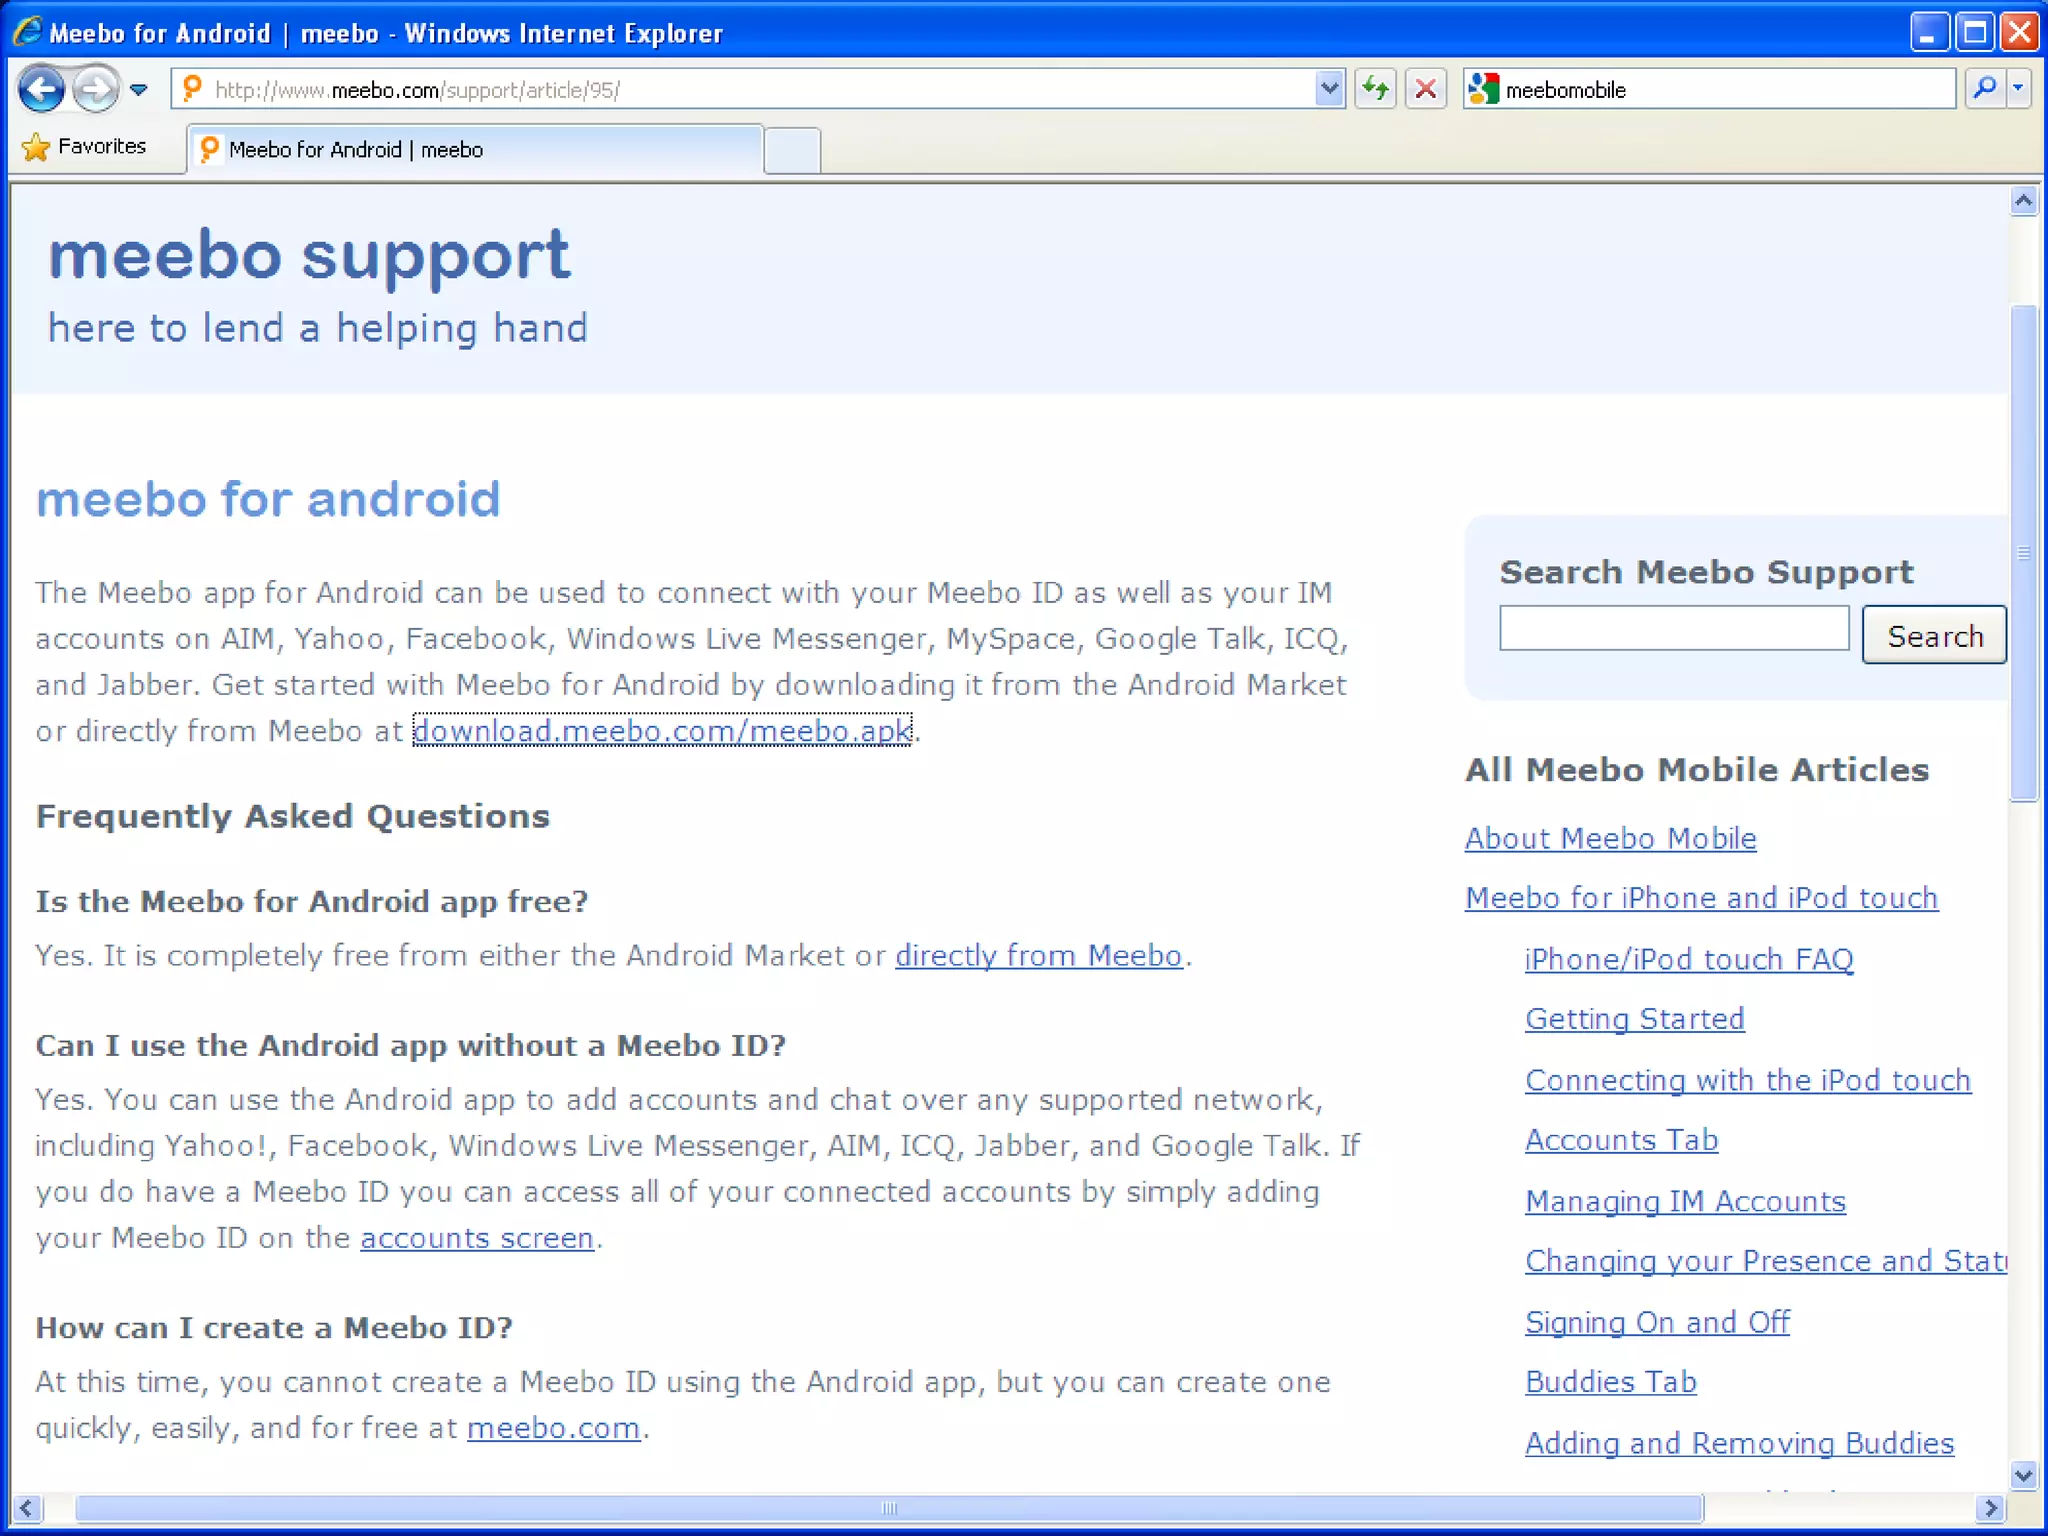Screen dimensions: 2048x1536
Task: Open the download.meebo.com/meebo.apk link
Action: tap(662, 731)
